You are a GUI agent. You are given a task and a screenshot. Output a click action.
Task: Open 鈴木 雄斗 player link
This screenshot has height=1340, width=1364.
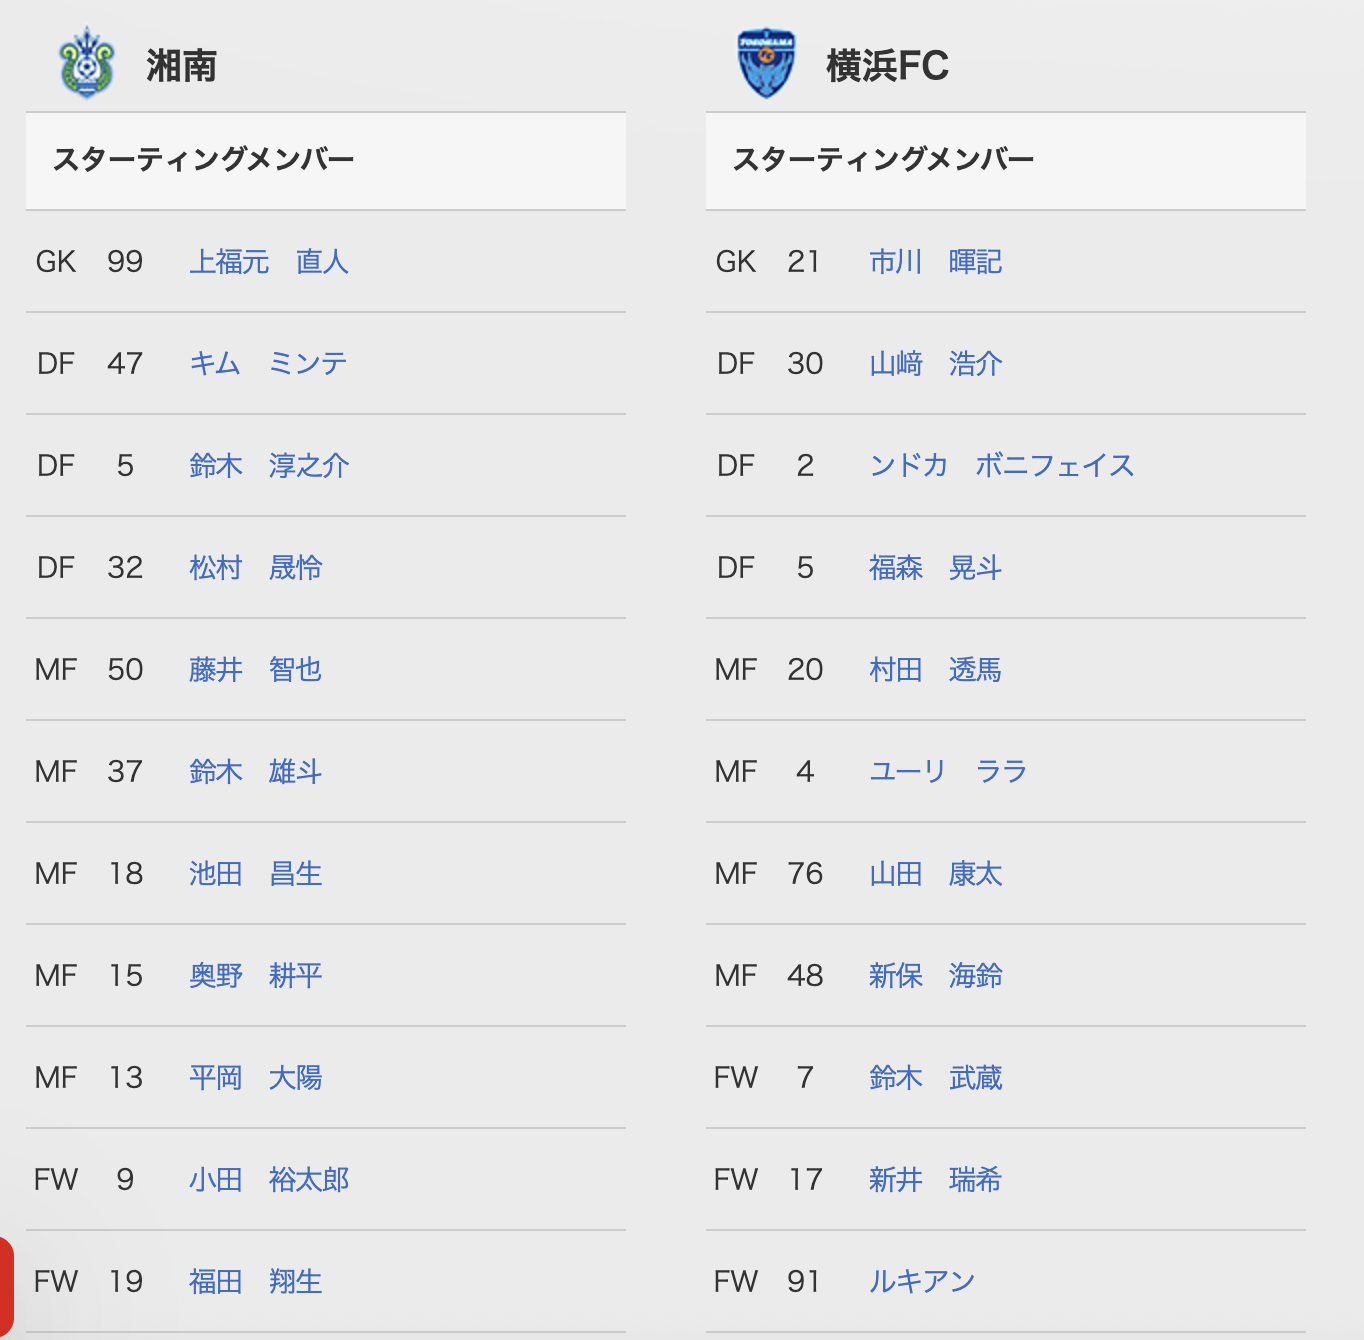(x=256, y=772)
